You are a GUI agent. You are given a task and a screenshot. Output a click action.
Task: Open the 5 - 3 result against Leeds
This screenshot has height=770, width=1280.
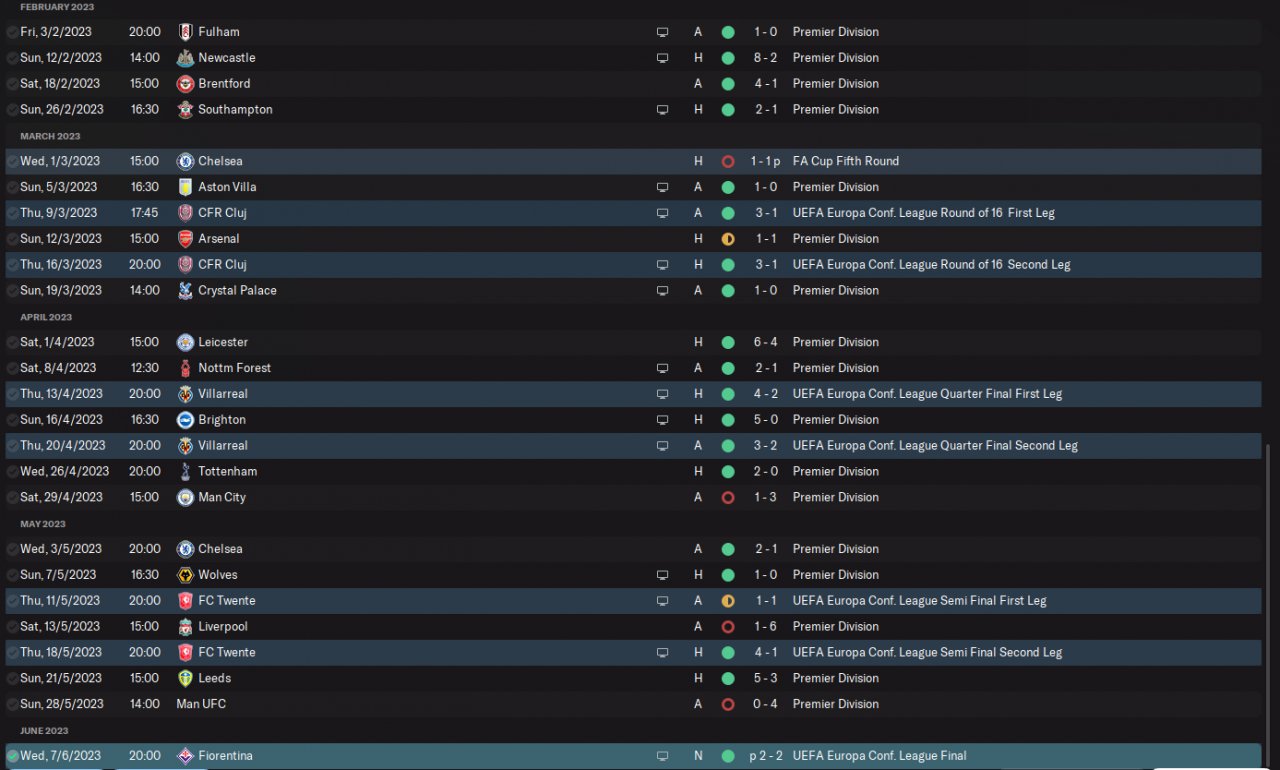tap(766, 679)
